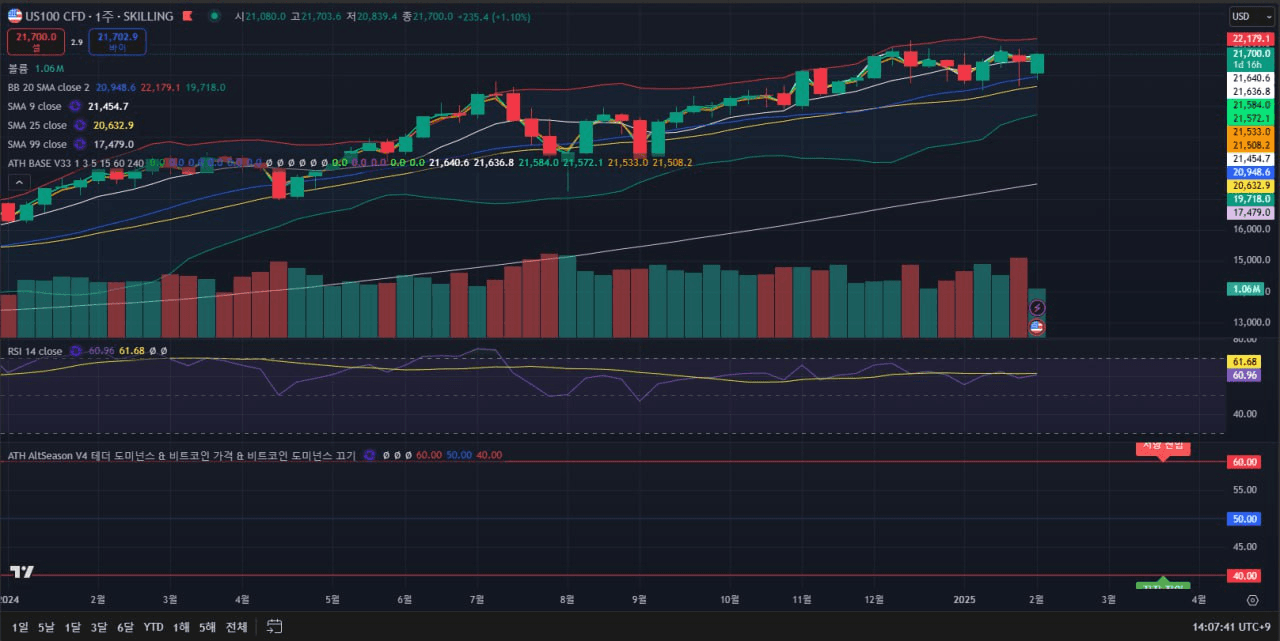Click the ATH BASE V33 indicator label
1280x641 pixels.
(x=76, y=163)
